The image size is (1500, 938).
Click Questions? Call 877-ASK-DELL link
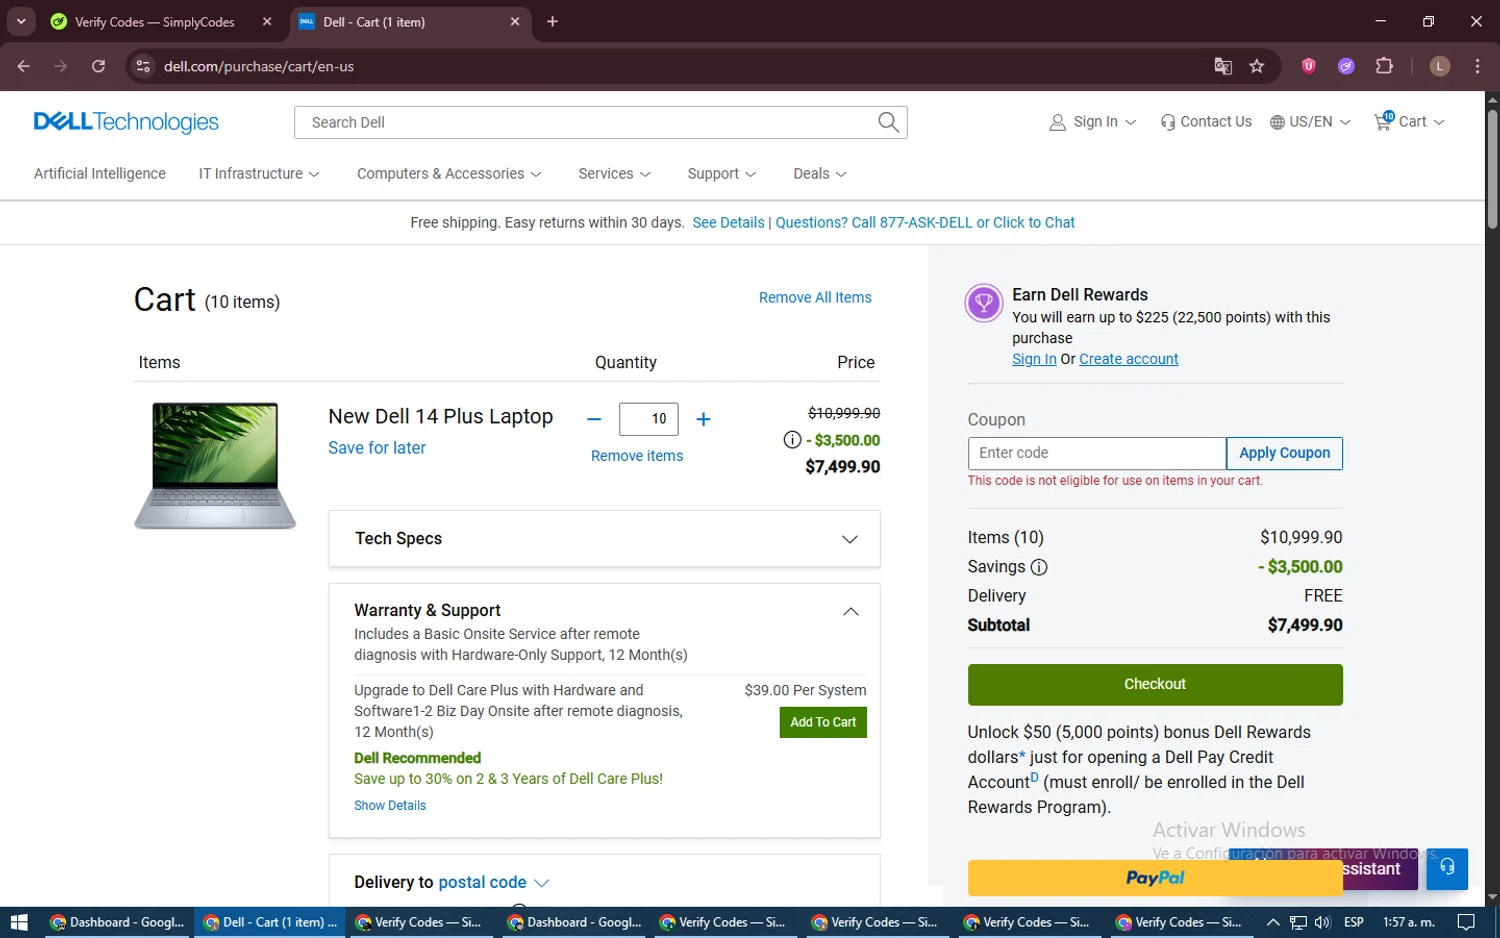[925, 223]
